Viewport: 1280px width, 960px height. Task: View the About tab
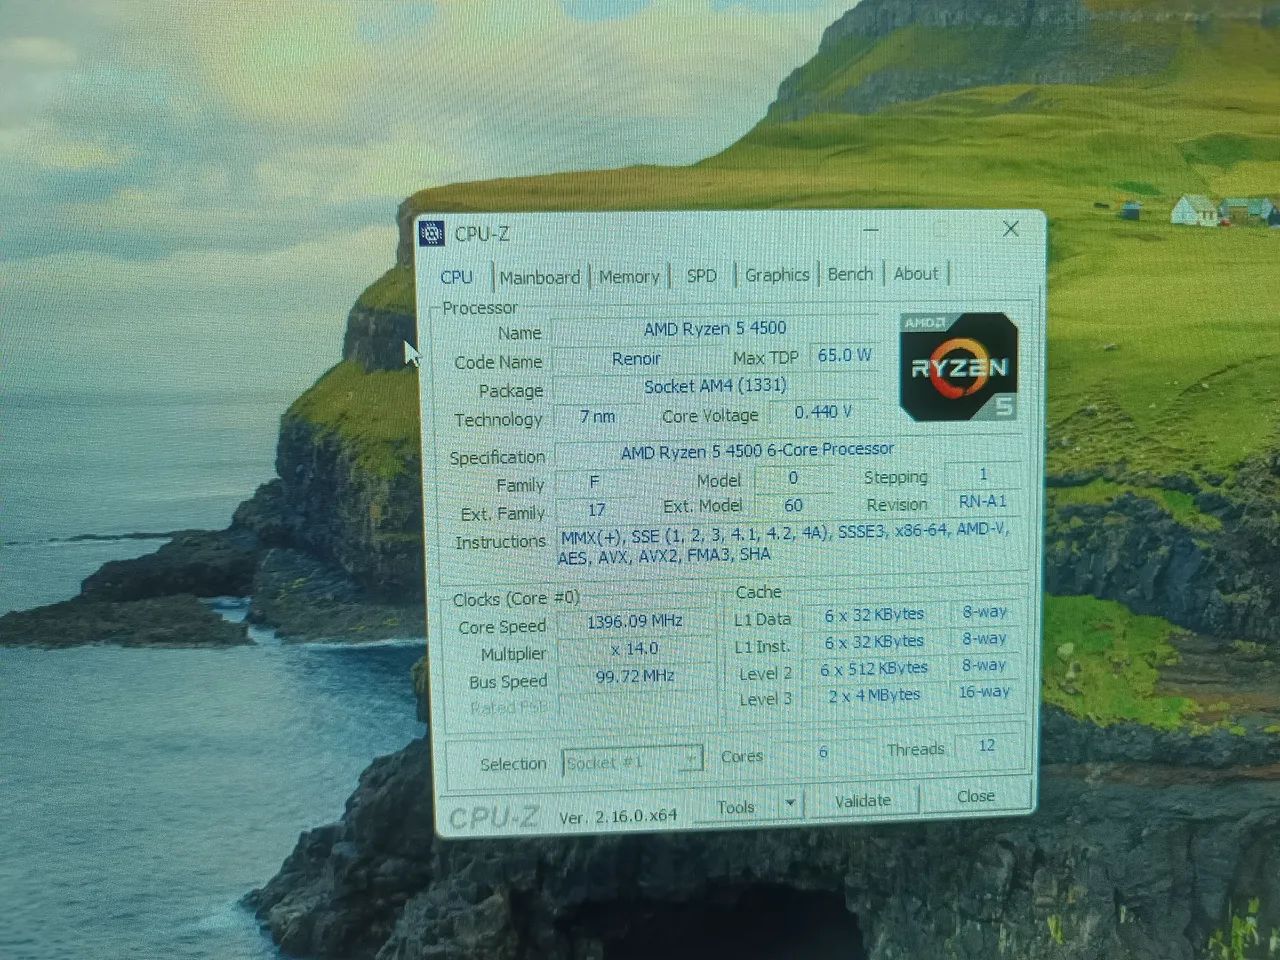pyautogui.click(x=916, y=273)
